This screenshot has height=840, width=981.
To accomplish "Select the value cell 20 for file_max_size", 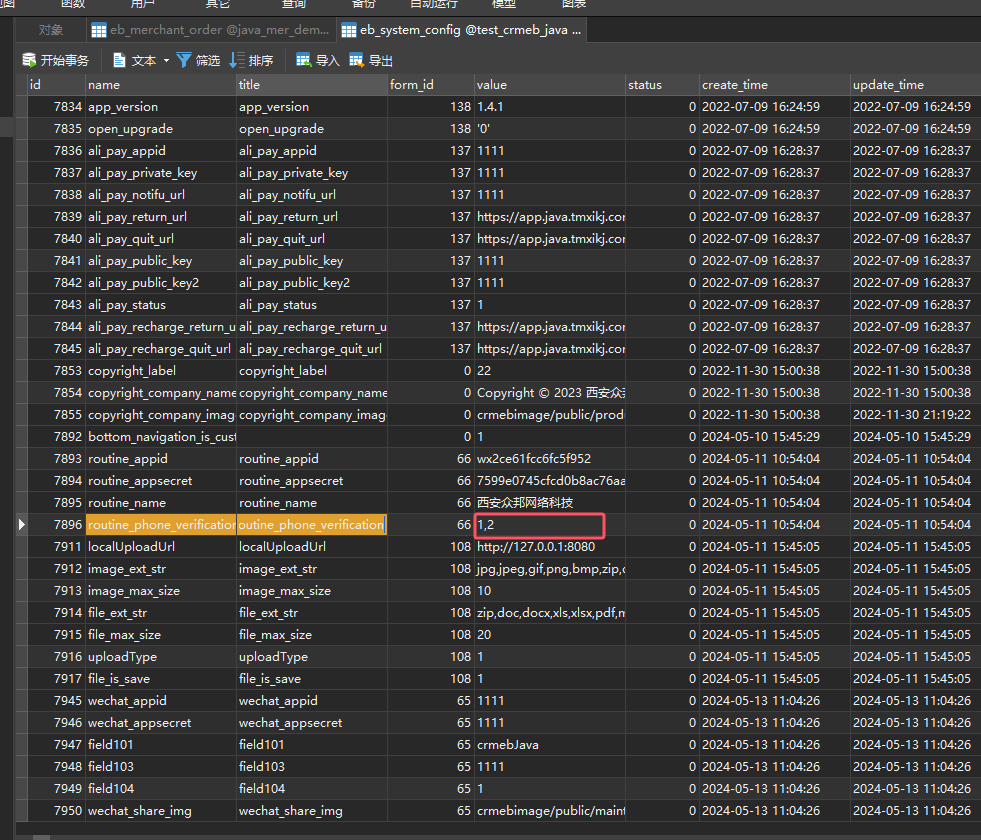I will 549,635.
